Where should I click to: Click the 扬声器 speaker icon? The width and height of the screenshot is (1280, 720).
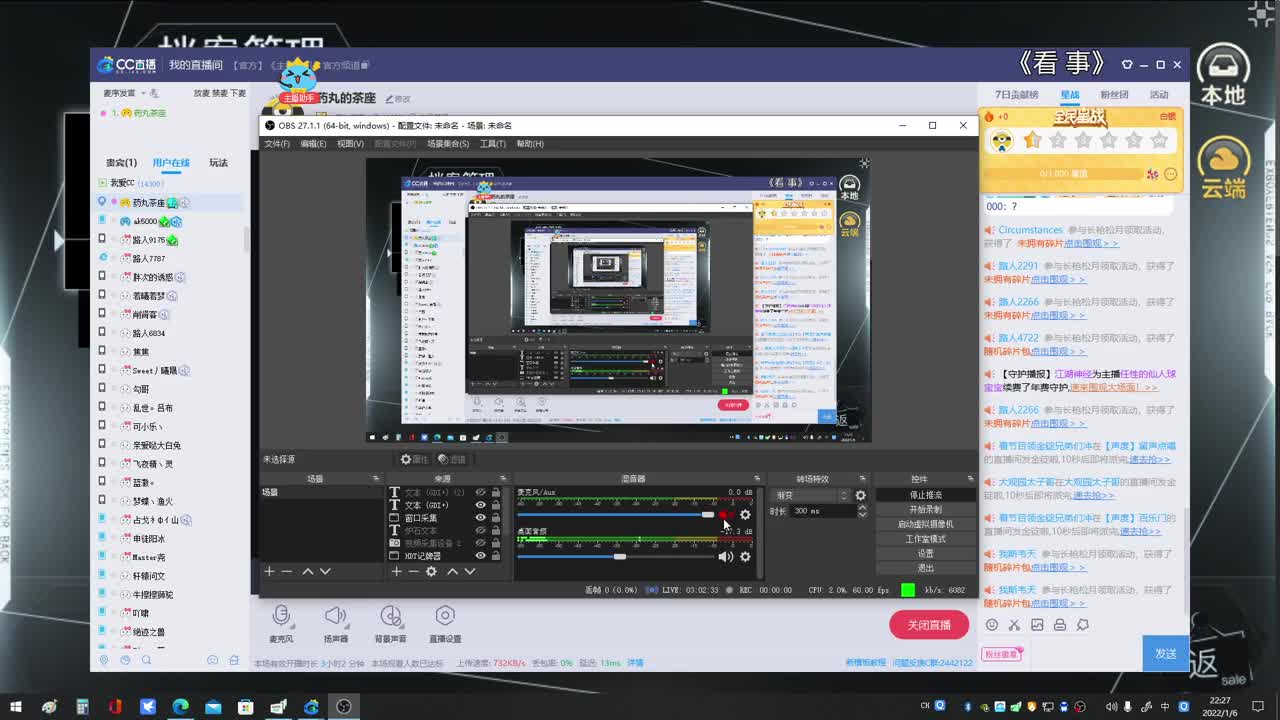[x=335, y=616]
